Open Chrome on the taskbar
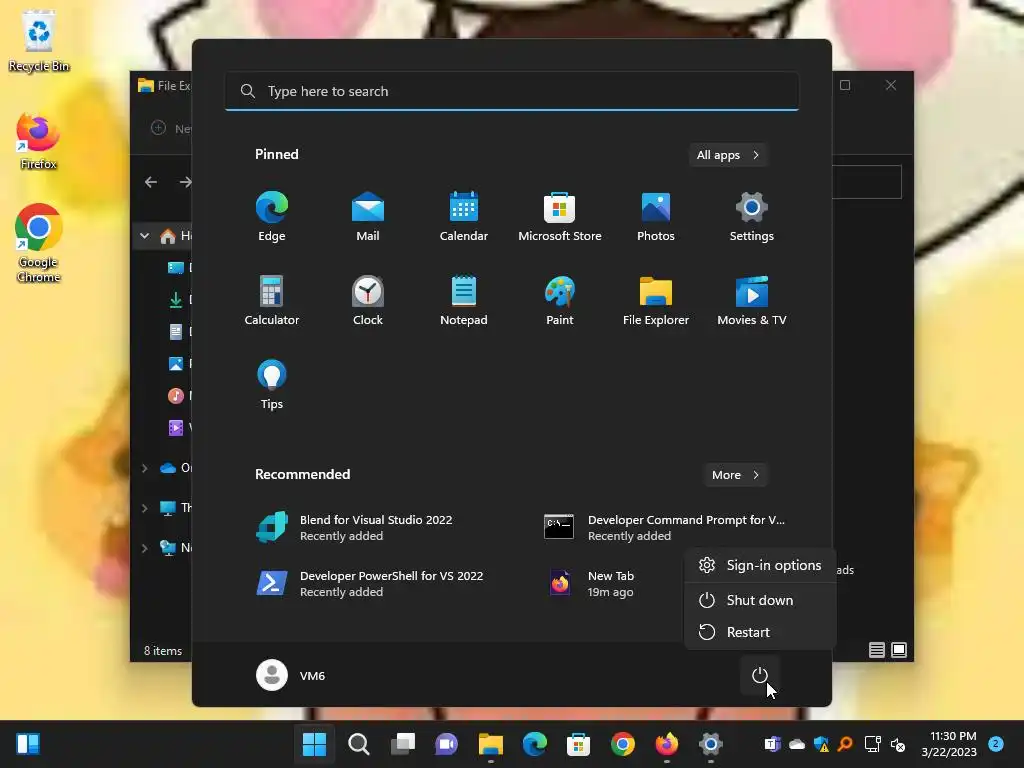The height and width of the screenshot is (768, 1024). coord(623,744)
